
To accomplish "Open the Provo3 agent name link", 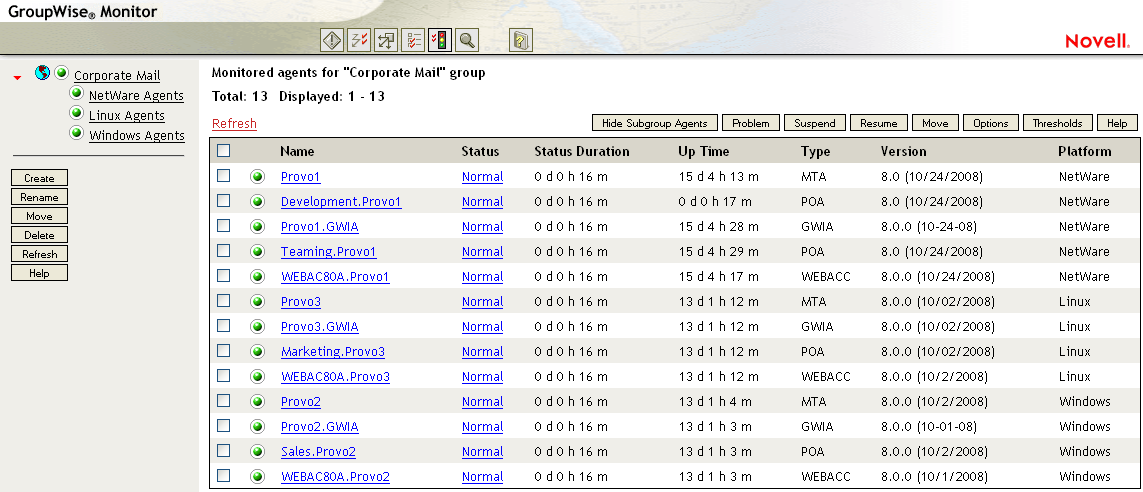I will tap(300, 302).
